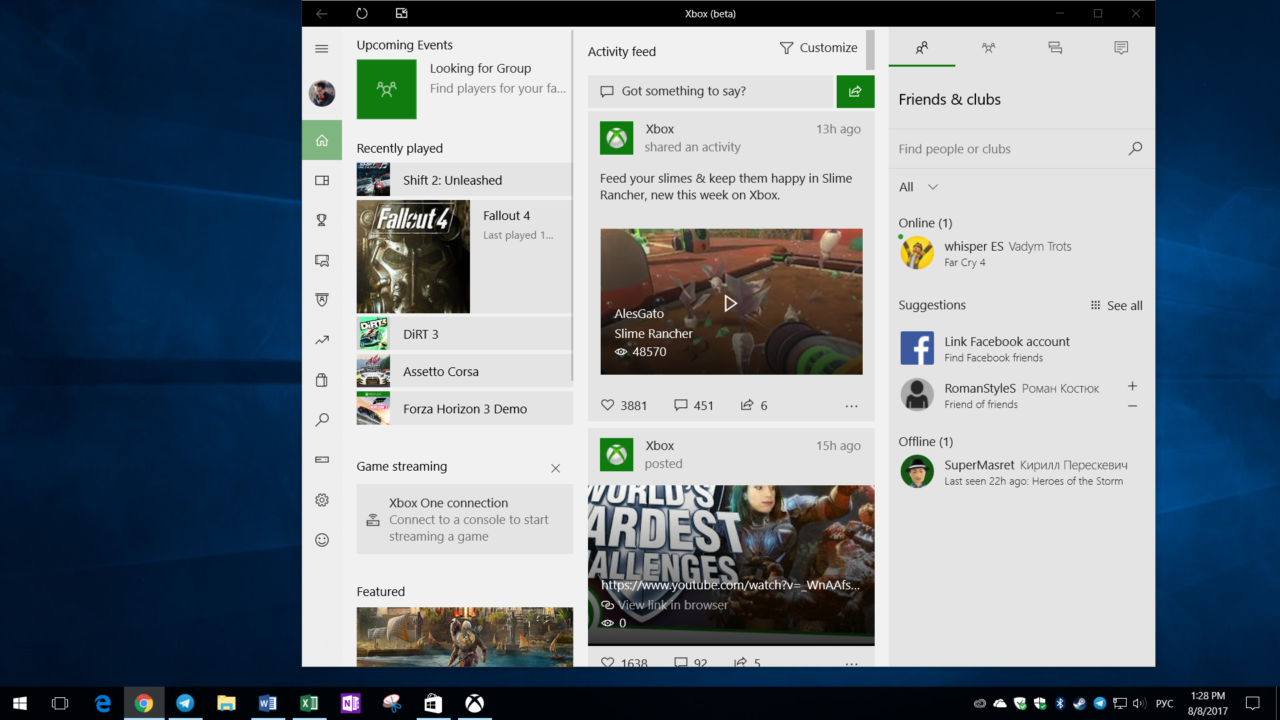Open My games in the sidebar
This screenshot has height=720, width=1280.
coord(322,181)
